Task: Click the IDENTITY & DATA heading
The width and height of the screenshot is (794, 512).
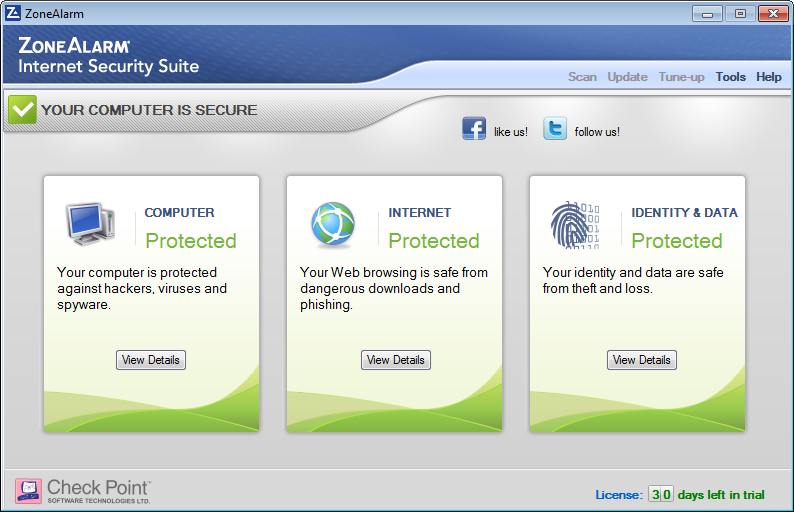Action: tap(684, 213)
